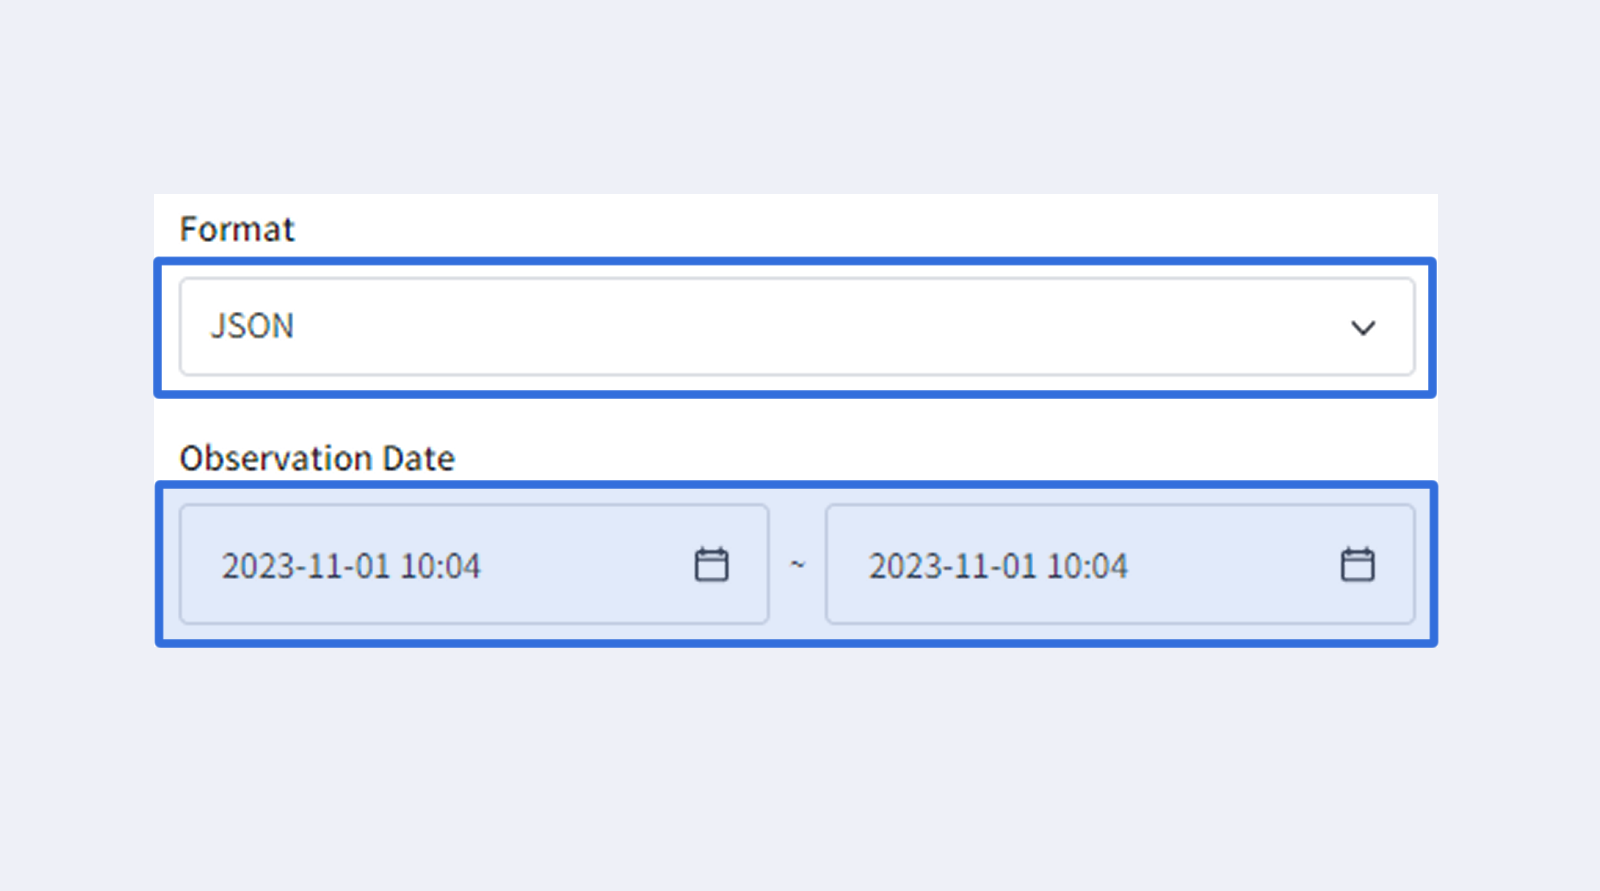Screen dimensions: 1600x891
Task: Show the calendar picker for the range start
Action: click(711, 565)
